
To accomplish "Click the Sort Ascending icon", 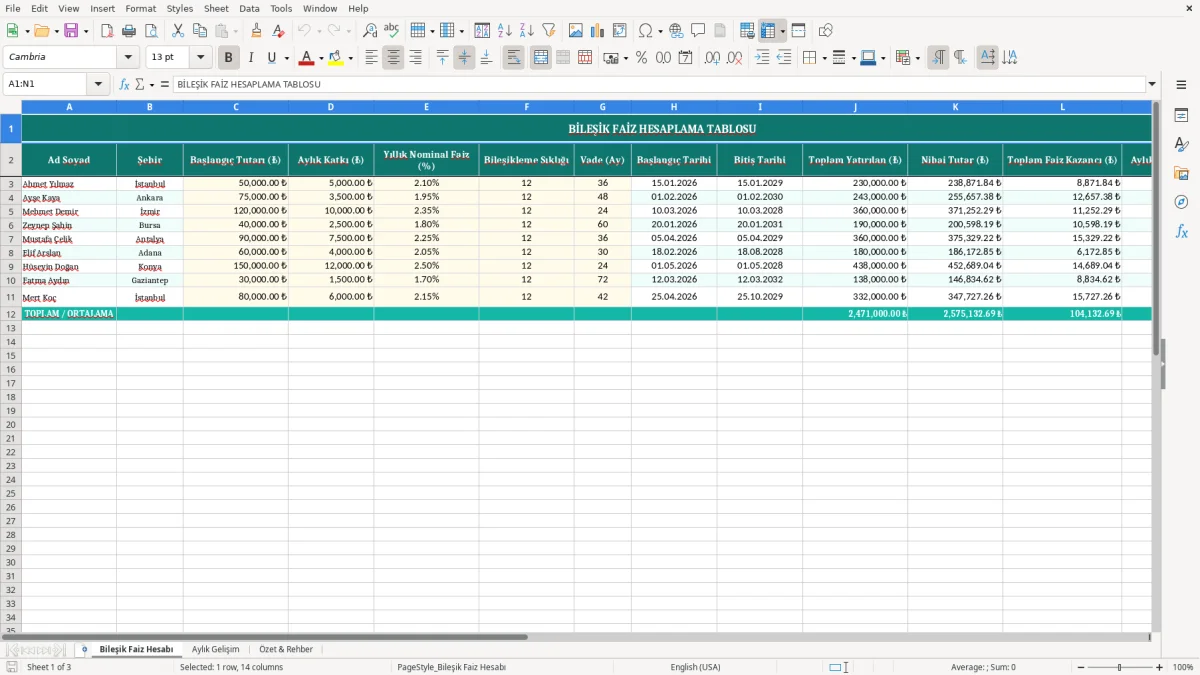I will coord(504,31).
